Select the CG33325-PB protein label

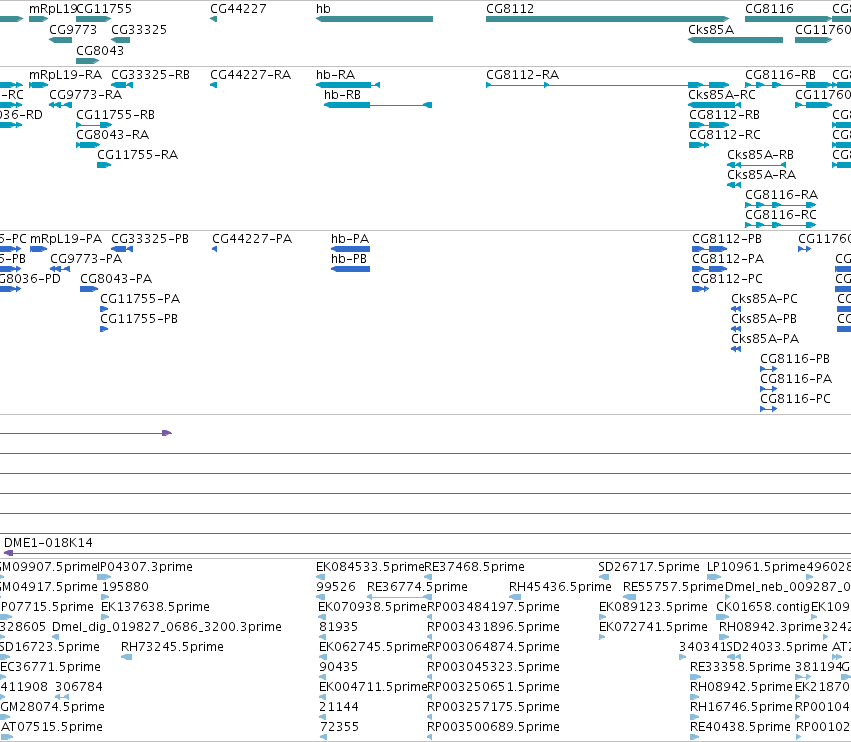(x=150, y=239)
